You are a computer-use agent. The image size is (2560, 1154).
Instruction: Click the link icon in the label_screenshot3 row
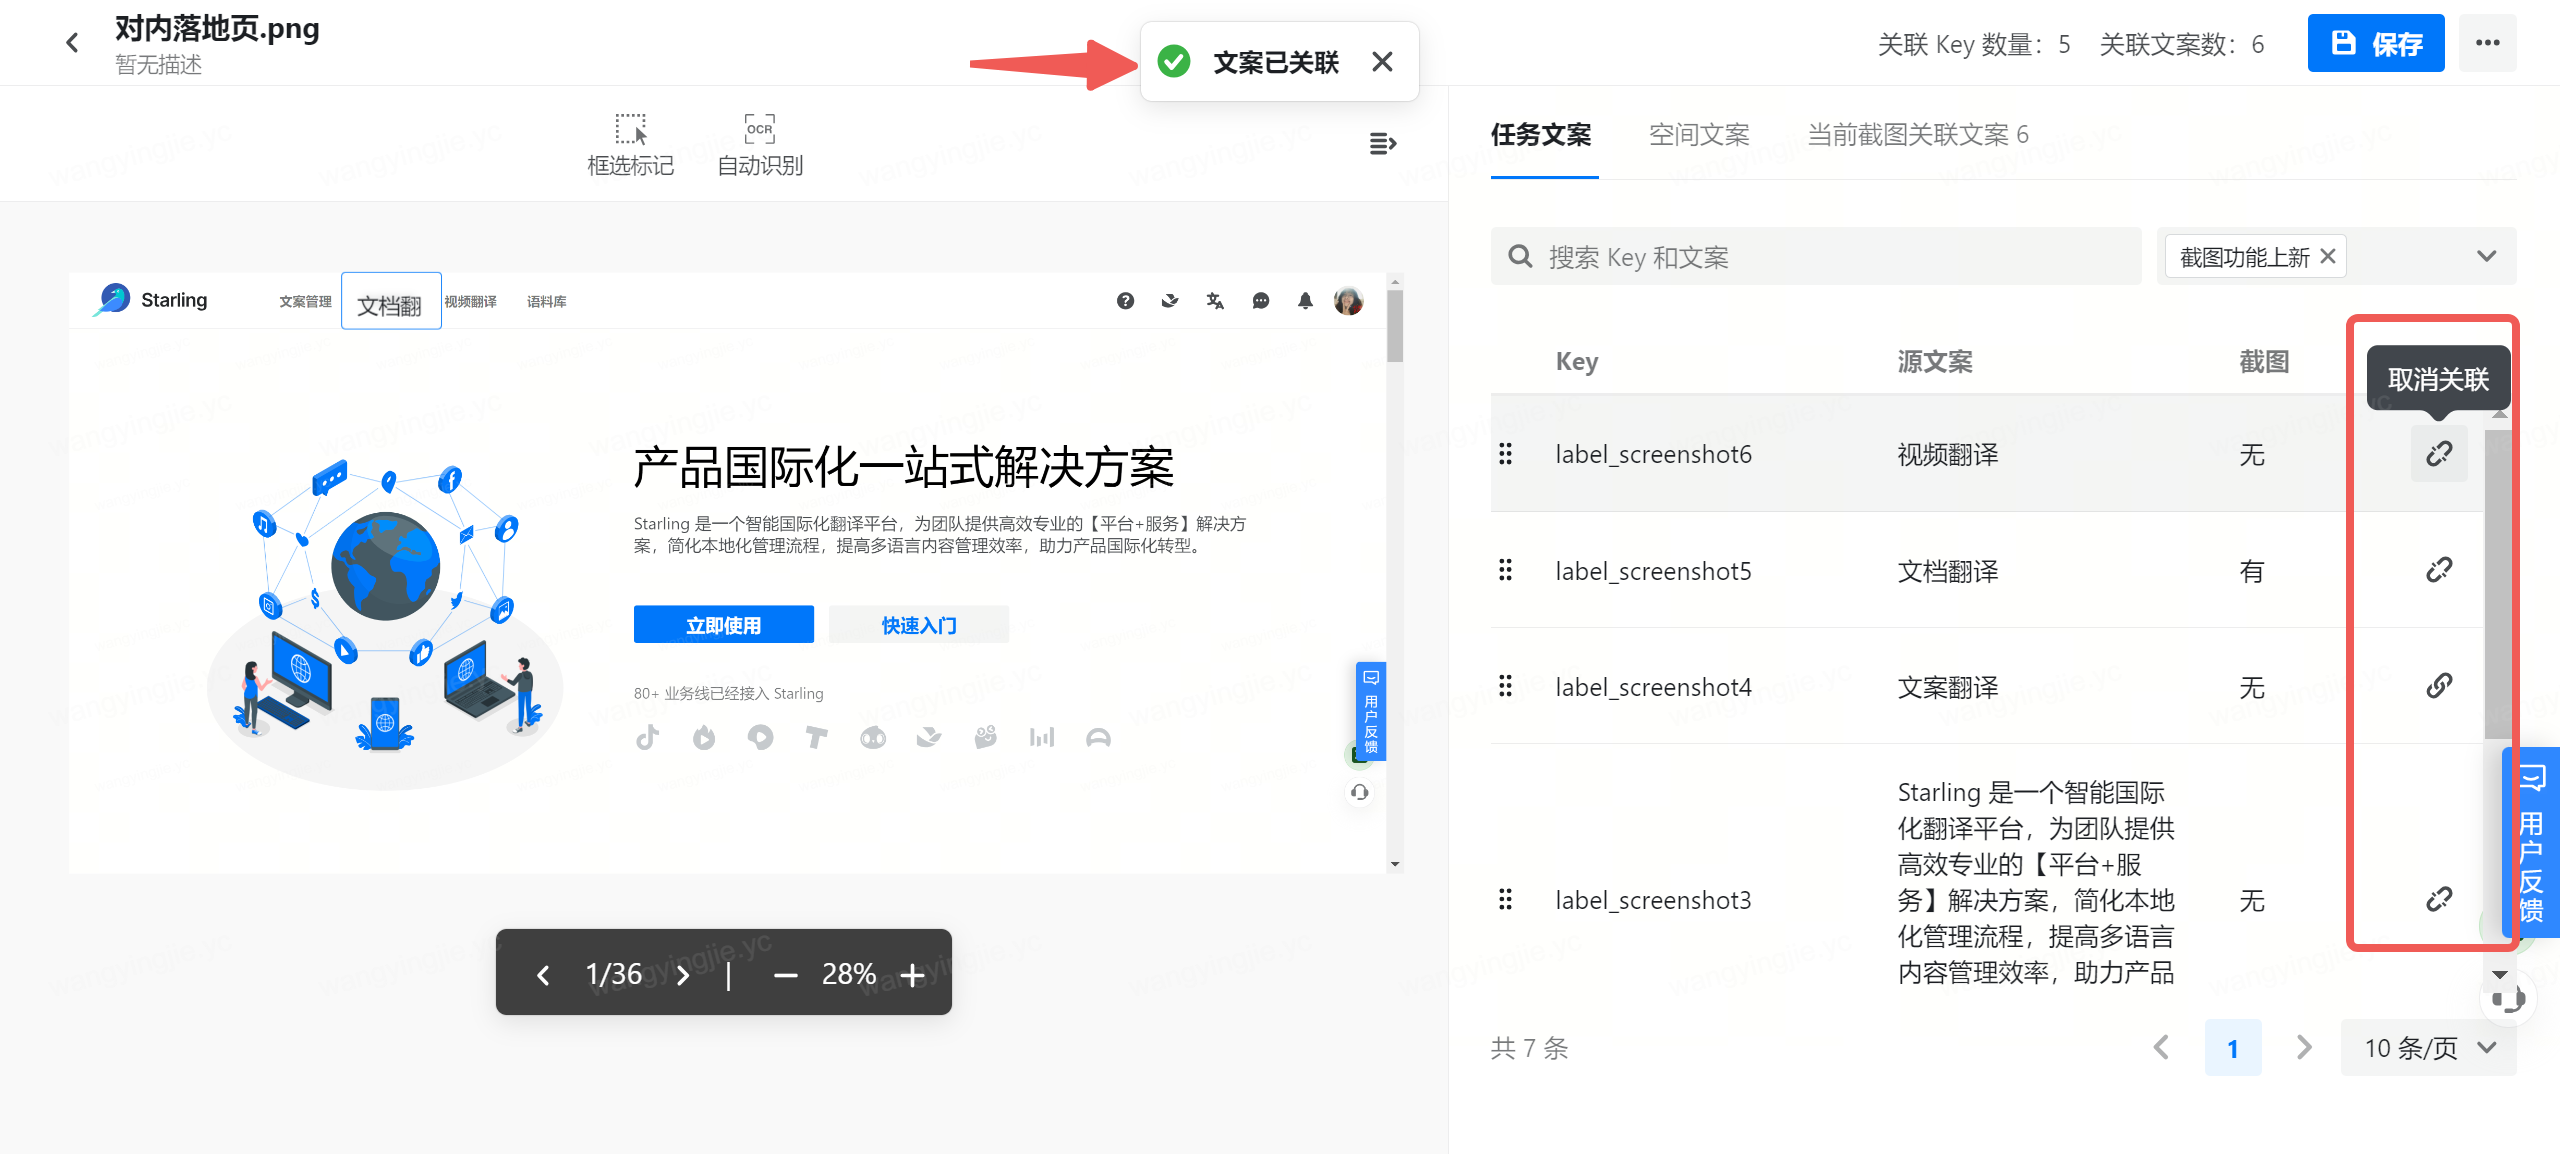coord(2439,899)
